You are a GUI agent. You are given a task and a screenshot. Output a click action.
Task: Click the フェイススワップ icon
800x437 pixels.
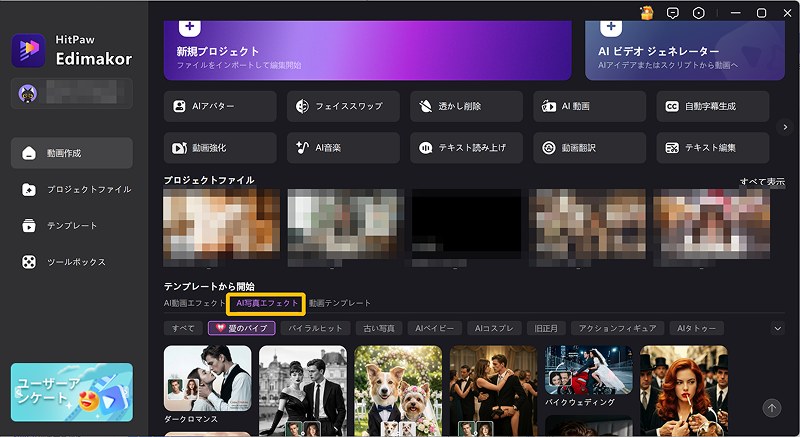[x=302, y=106]
